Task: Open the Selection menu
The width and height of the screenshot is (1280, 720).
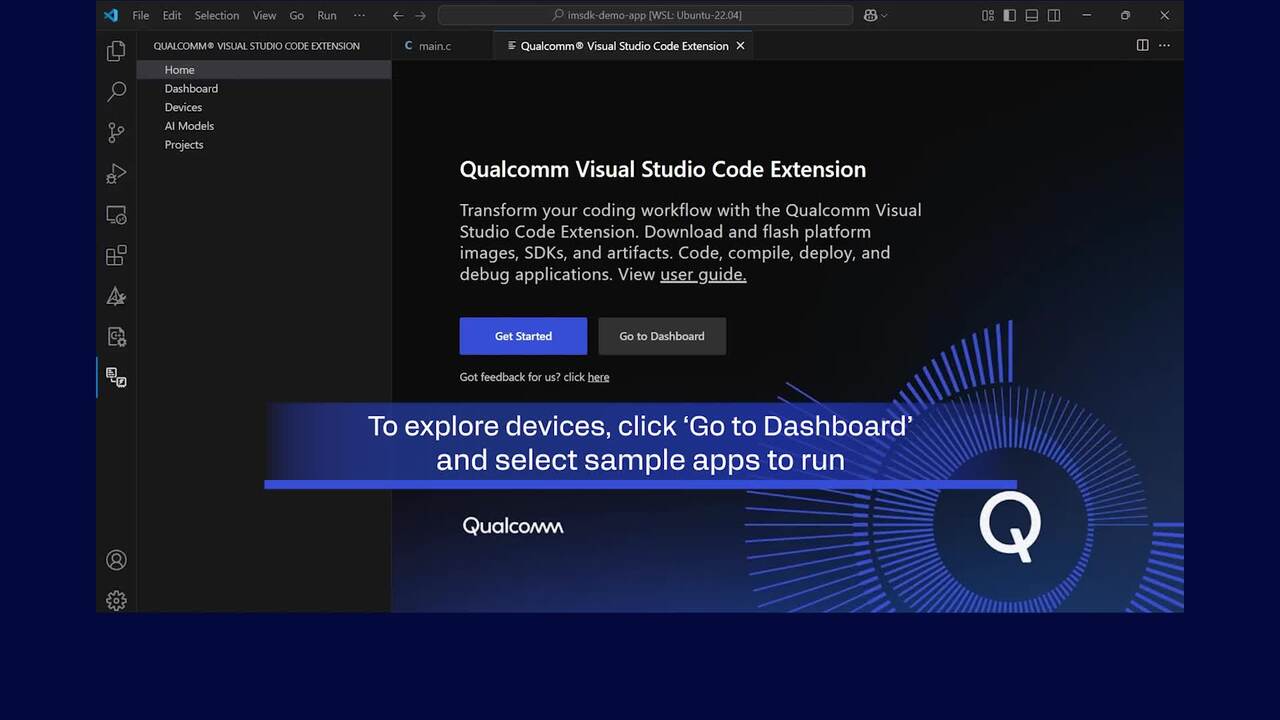Action: [217, 15]
